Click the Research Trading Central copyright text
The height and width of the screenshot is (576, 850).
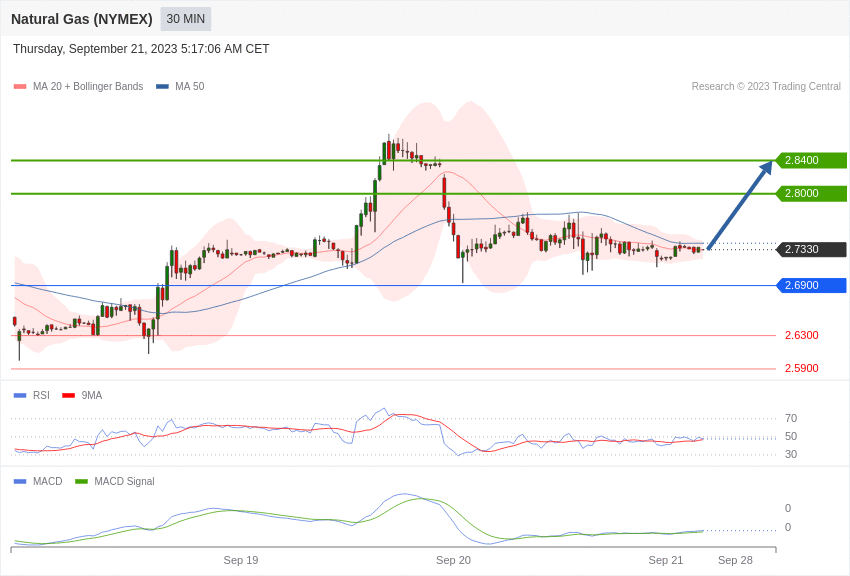(x=766, y=86)
